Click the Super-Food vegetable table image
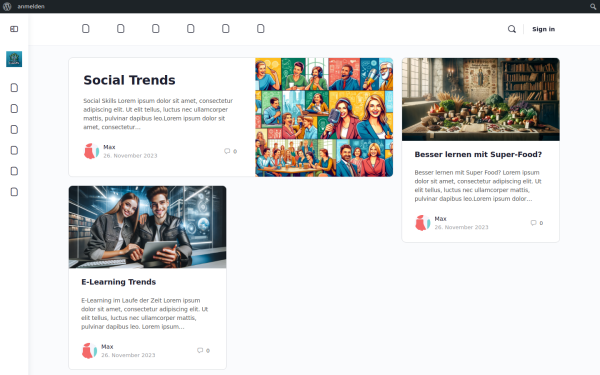Image resolution: width=600 pixels, height=375 pixels. point(481,99)
